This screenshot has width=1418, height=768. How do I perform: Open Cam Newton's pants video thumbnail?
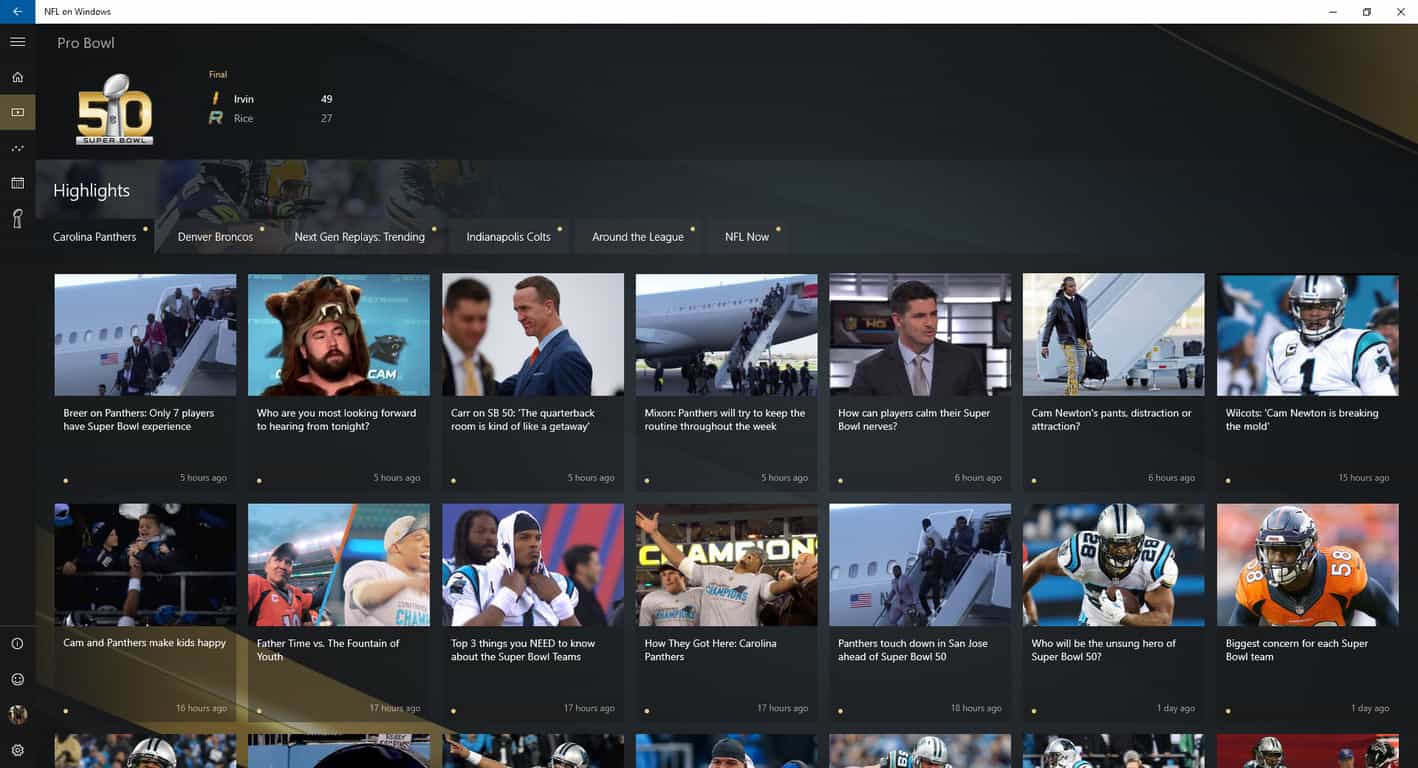[x=1114, y=335]
